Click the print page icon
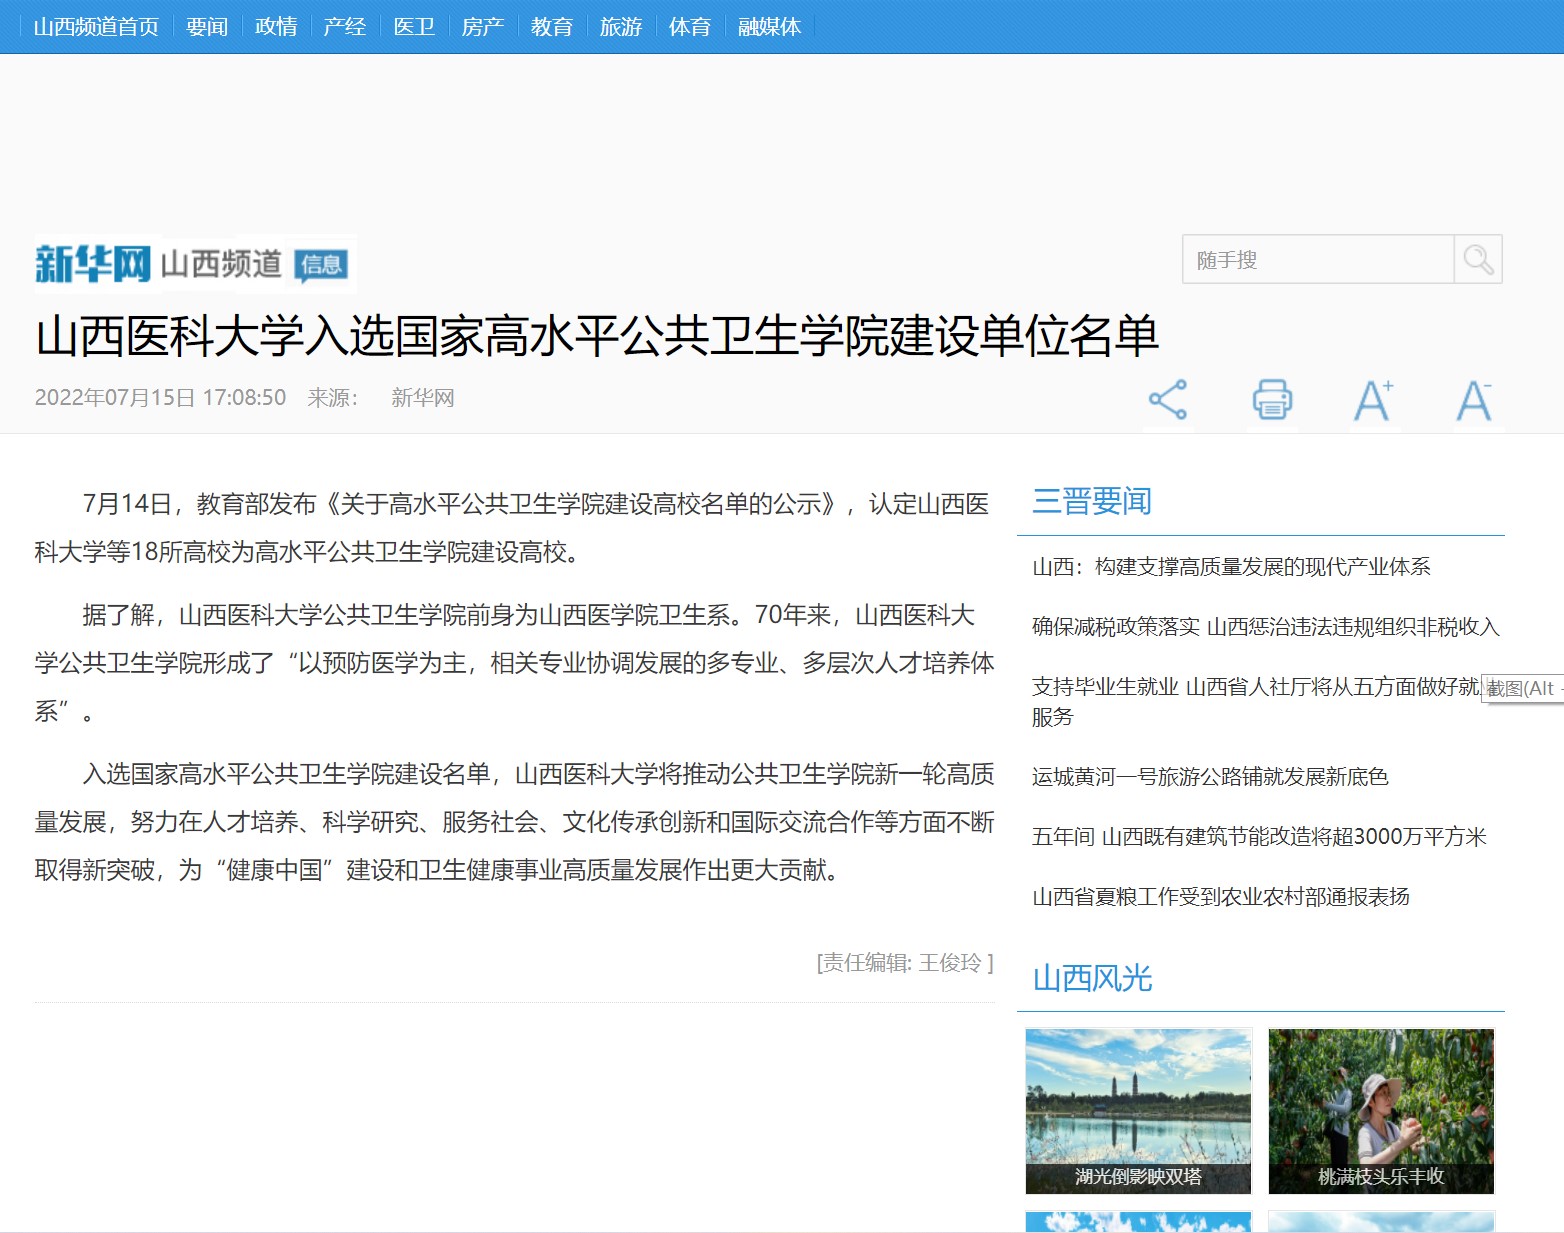This screenshot has width=1564, height=1233. pyautogui.click(x=1272, y=400)
